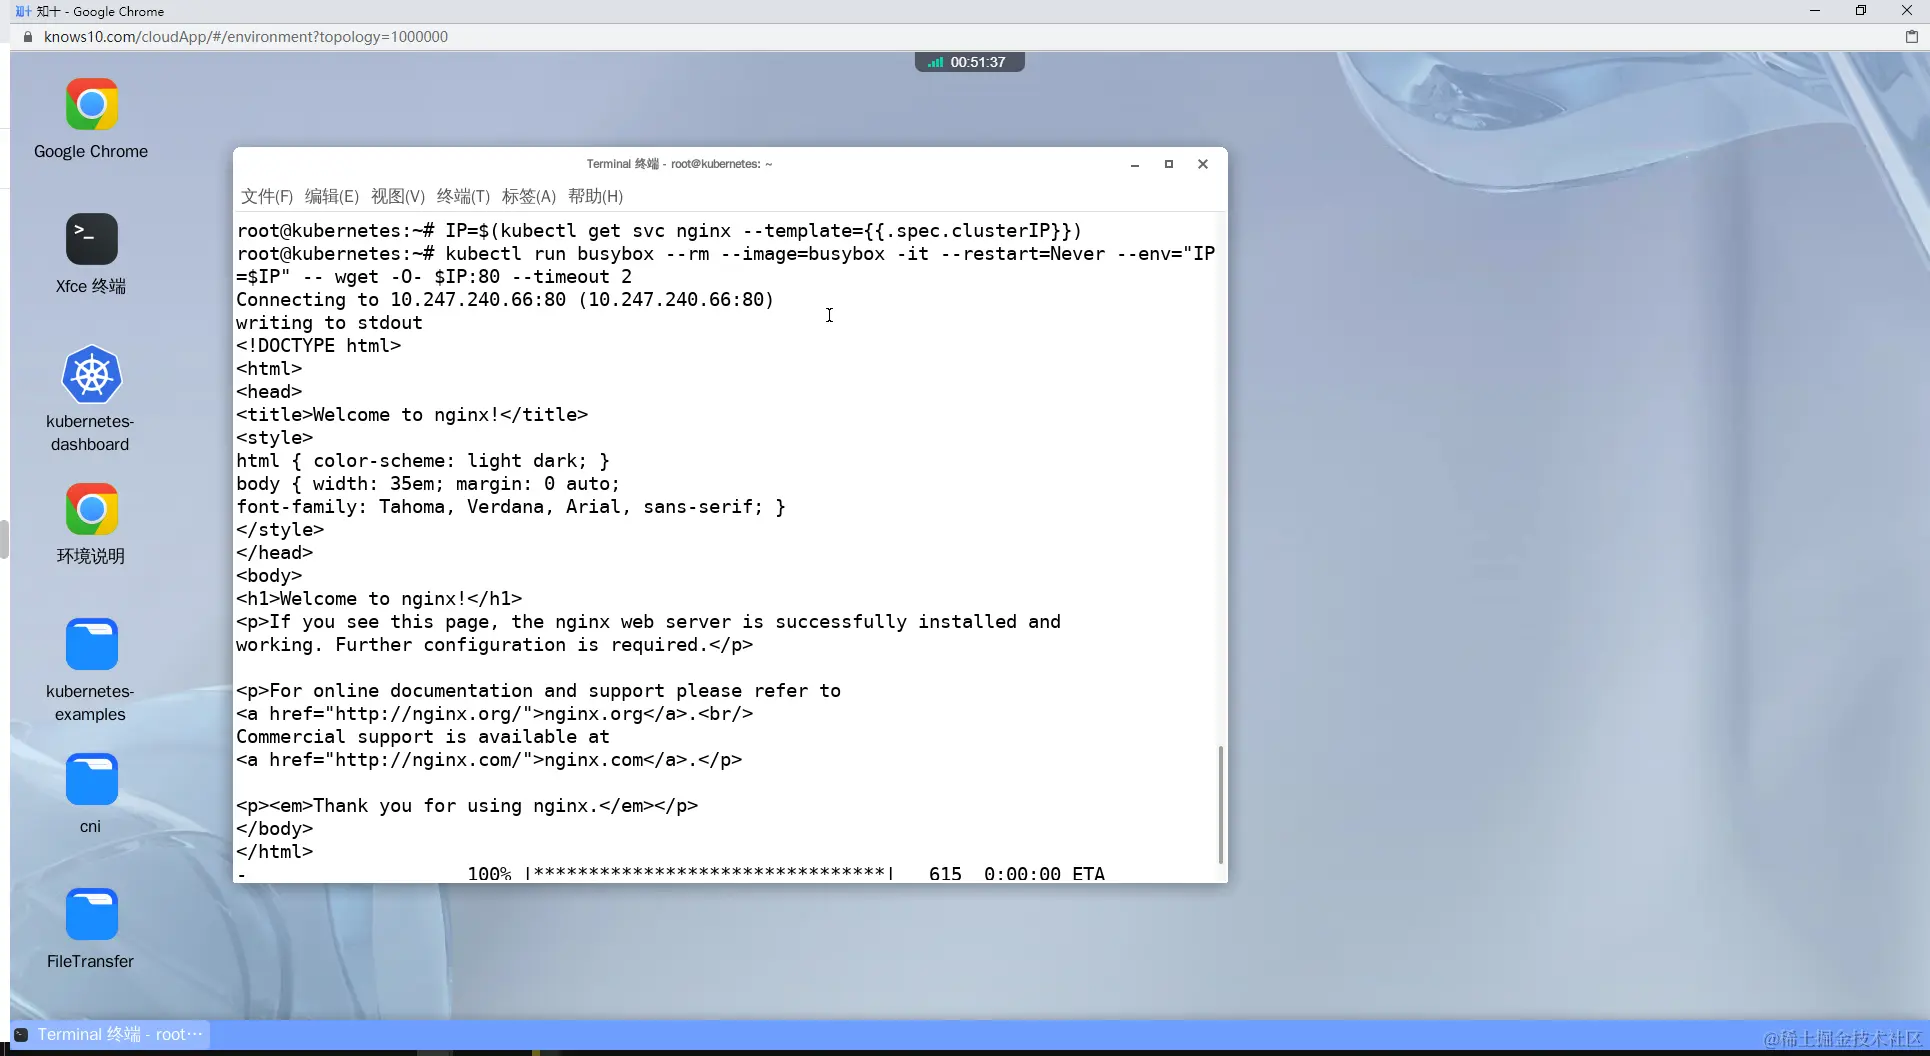Open the 终端(T) menu in terminal

[463, 196]
